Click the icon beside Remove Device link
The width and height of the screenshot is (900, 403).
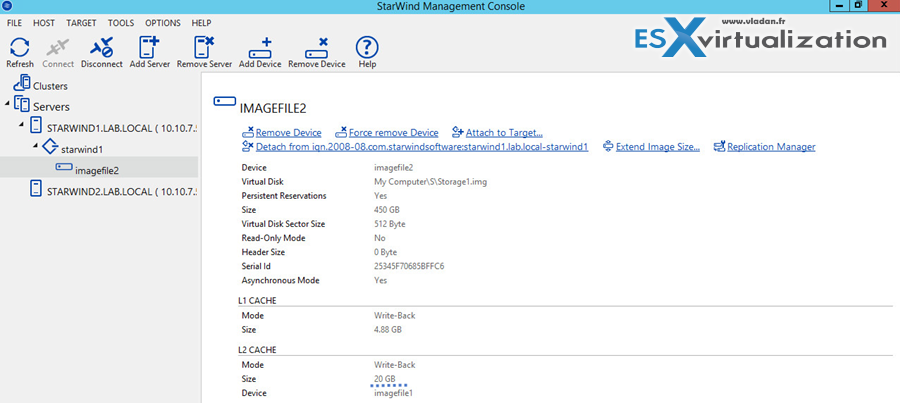(248, 132)
